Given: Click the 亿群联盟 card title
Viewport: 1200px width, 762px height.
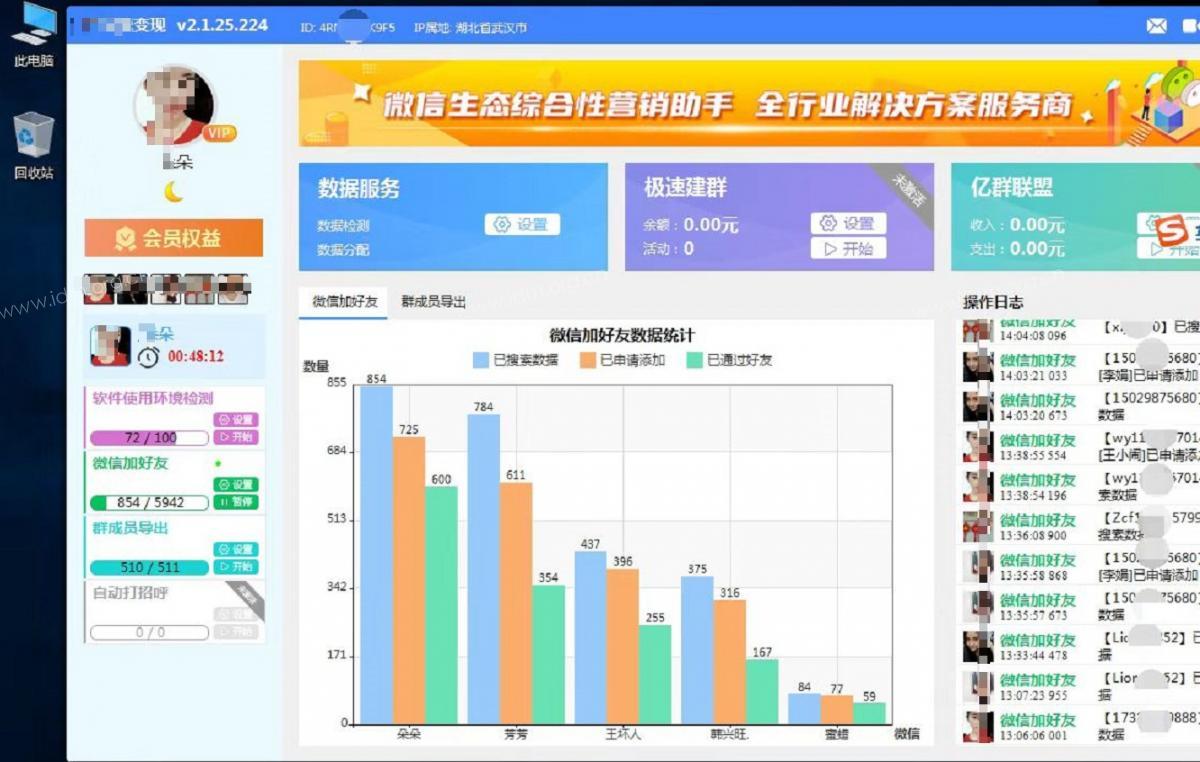Looking at the screenshot, I should pos(1012,187).
